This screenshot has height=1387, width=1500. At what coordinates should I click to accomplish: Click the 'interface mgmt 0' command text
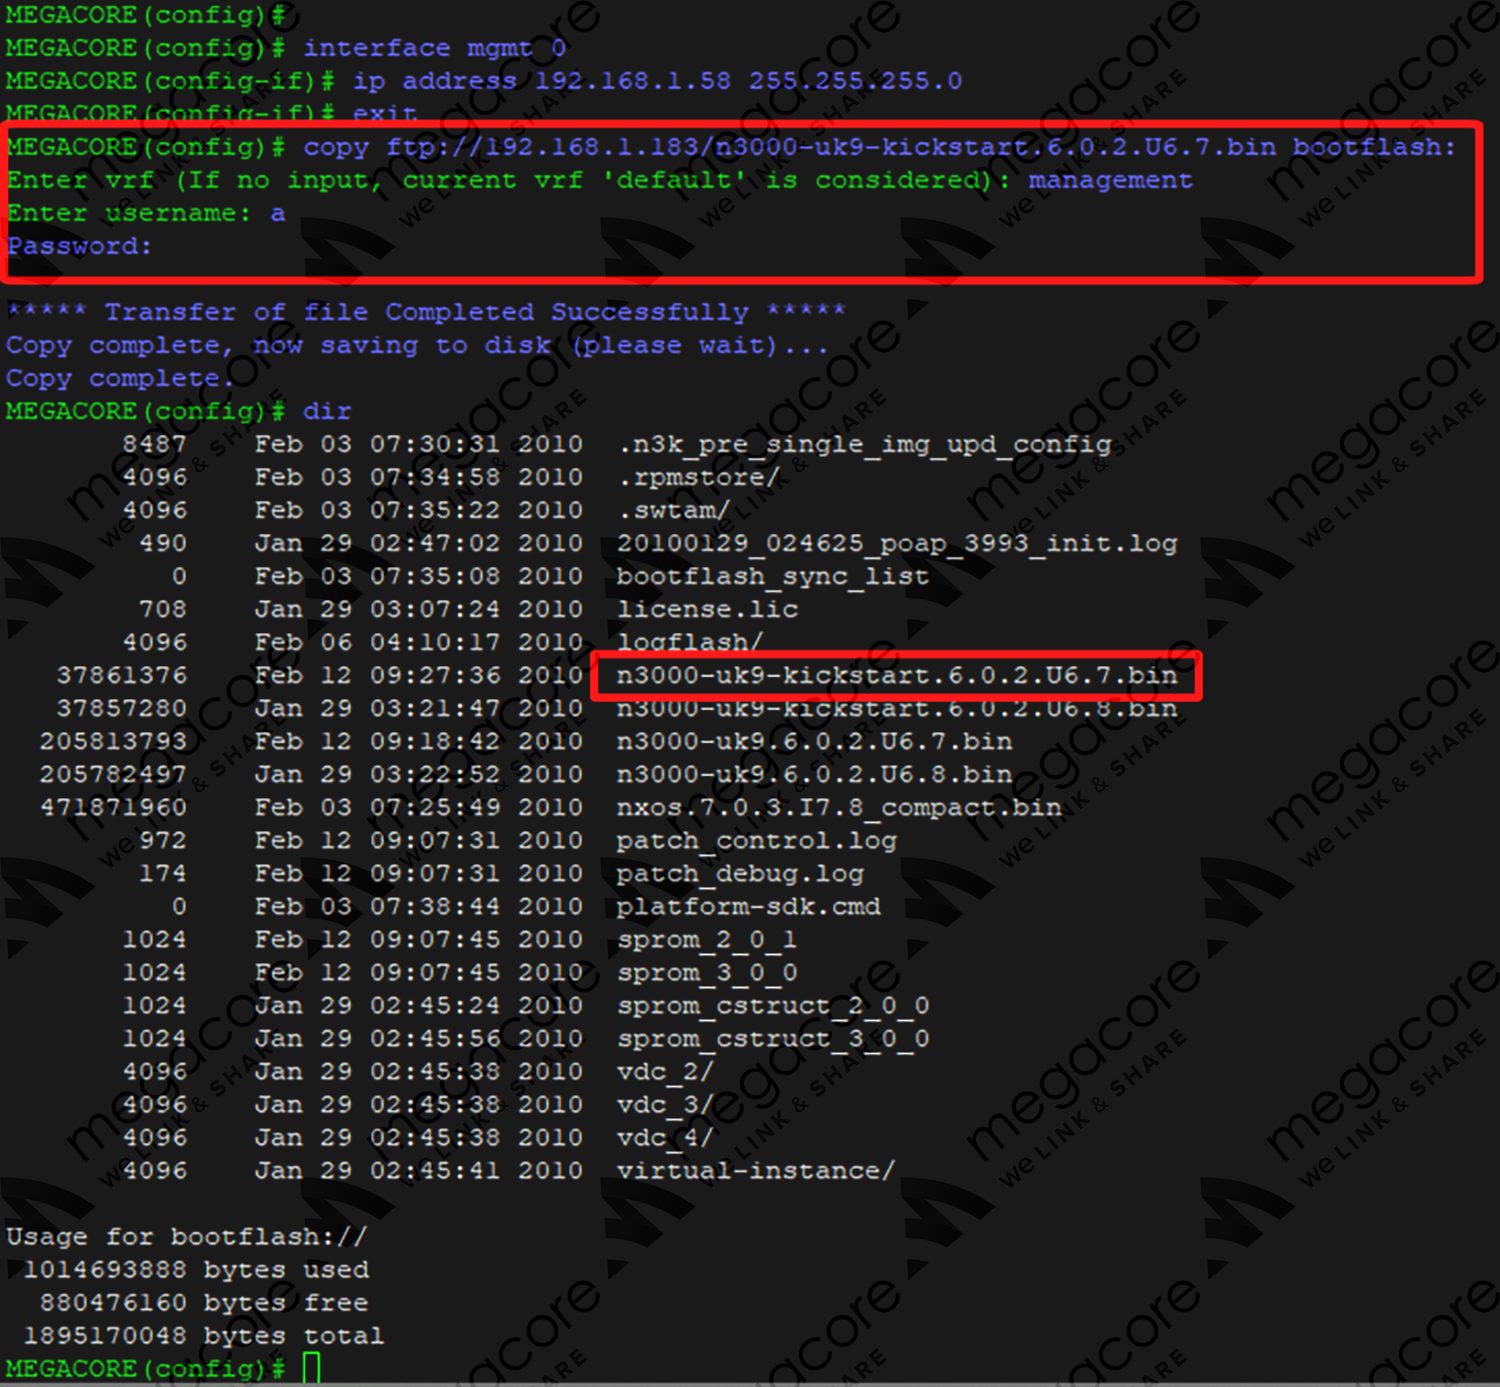(x=435, y=48)
